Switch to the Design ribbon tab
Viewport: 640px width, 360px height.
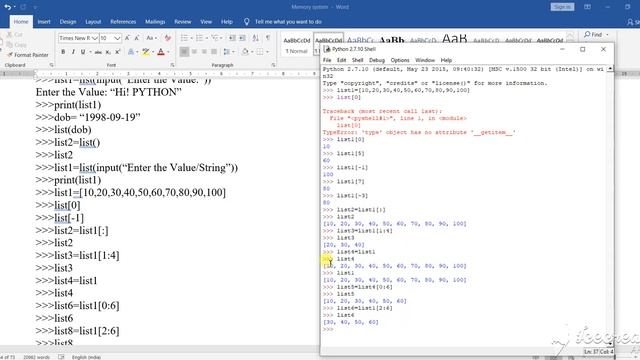pyautogui.click(x=68, y=22)
